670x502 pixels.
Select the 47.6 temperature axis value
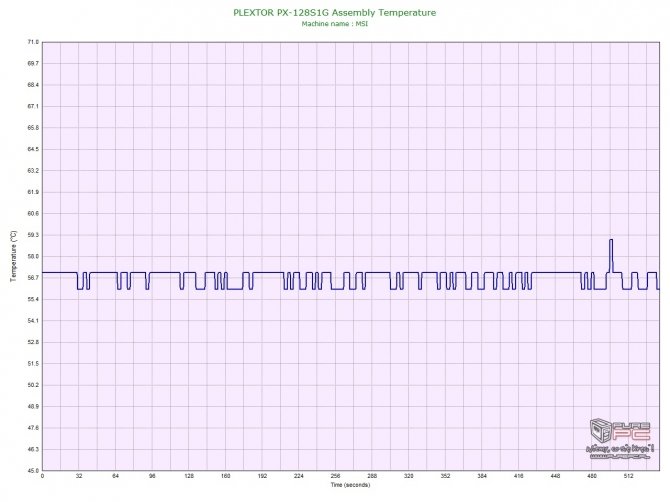[33, 428]
